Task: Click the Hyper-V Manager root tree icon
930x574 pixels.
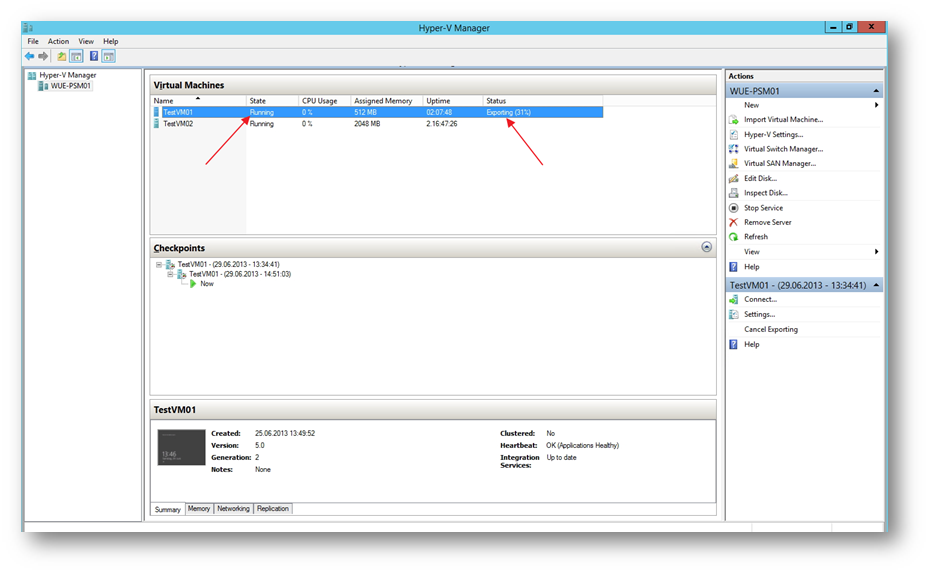Action: 32,75
